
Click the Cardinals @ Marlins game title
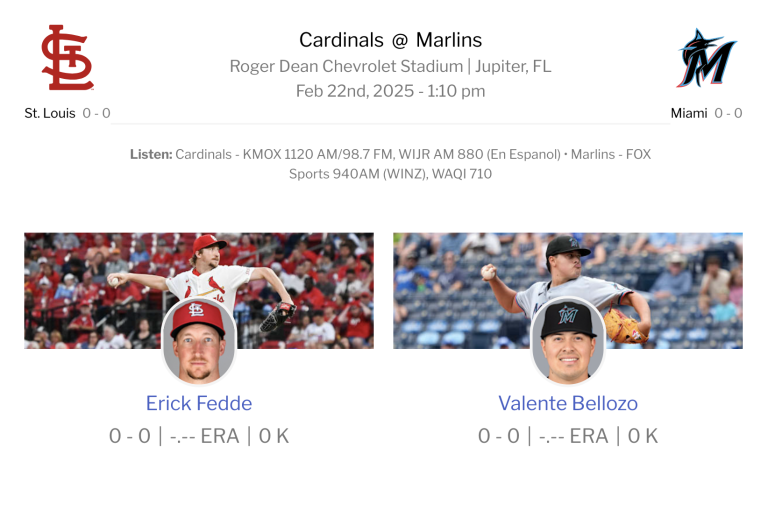[390, 40]
